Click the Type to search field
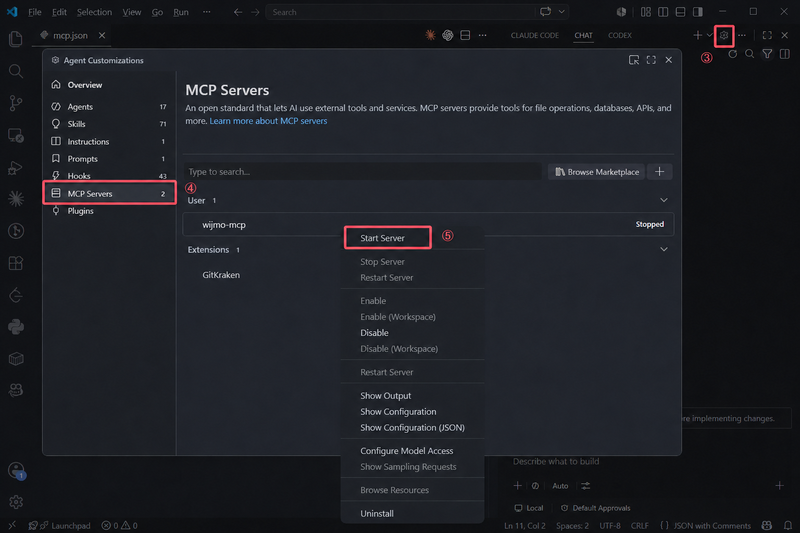Image resolution: width=800 pixels, height=533 pixels. (363, 172)
